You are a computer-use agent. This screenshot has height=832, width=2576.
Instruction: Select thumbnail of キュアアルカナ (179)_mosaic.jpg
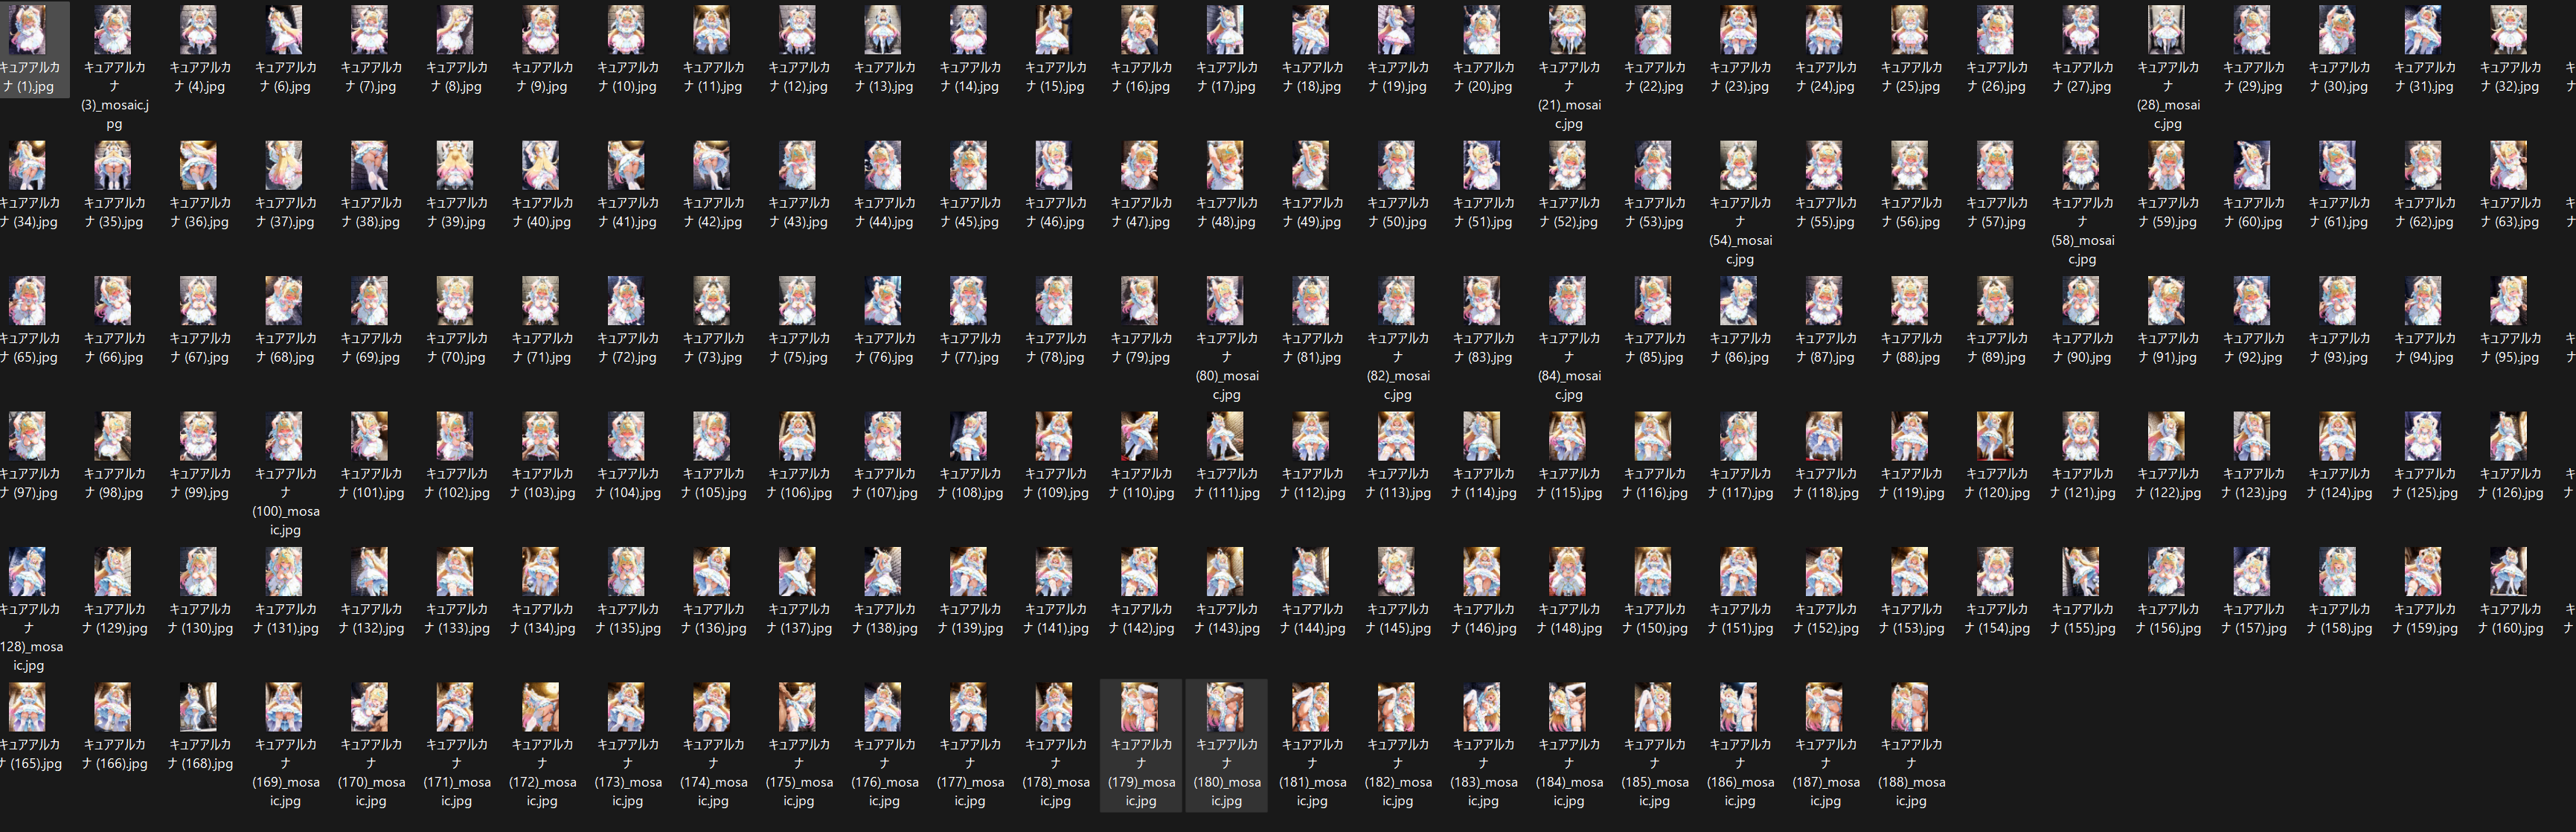pos(1140,707)
